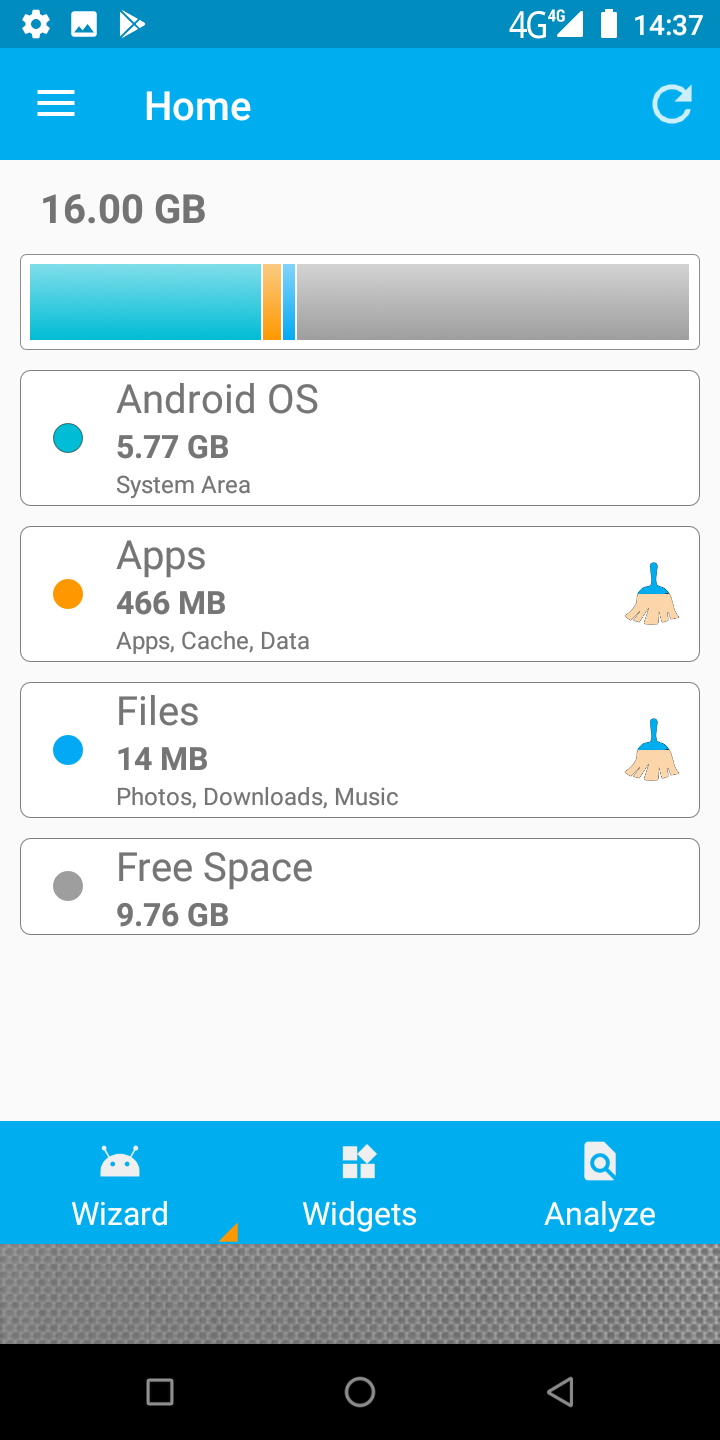Switch to the Wizard tab label
720x1440 pixels.
point(120,1214)
